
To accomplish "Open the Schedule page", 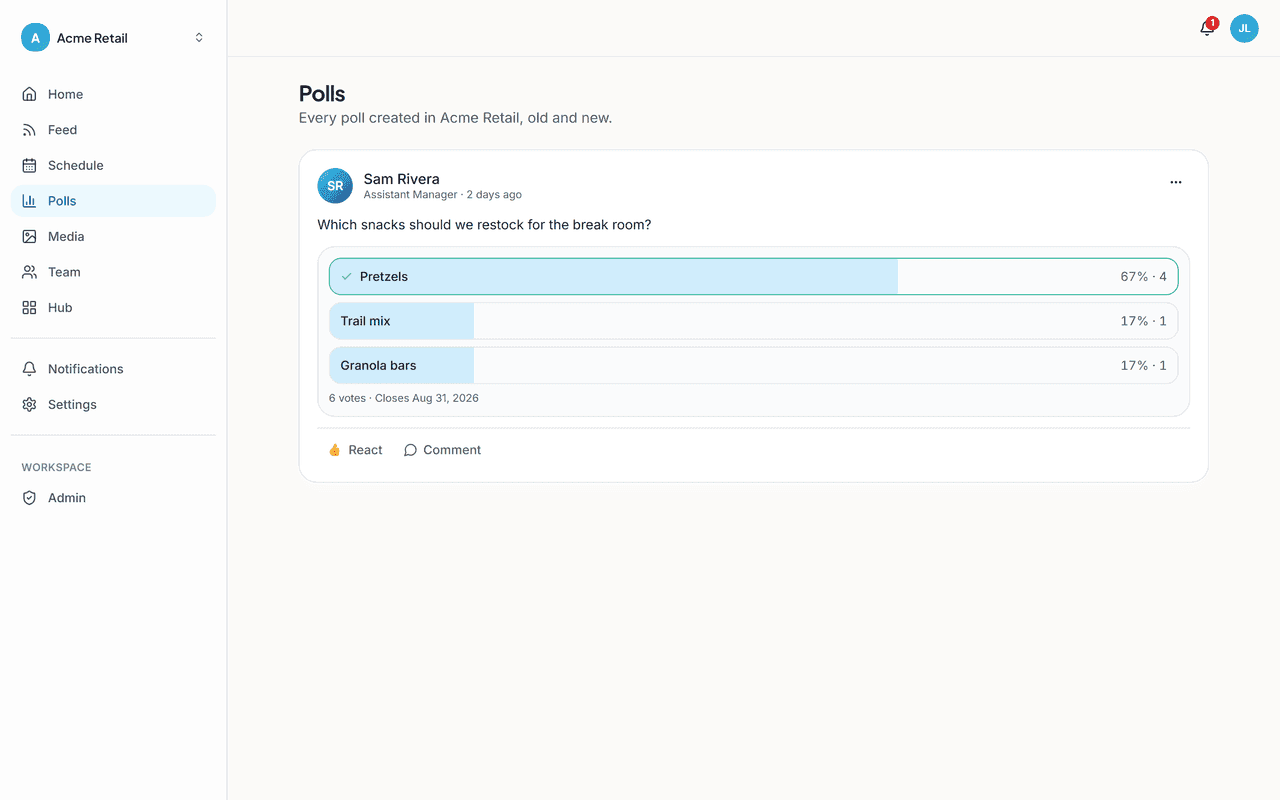I will point(113,165).
